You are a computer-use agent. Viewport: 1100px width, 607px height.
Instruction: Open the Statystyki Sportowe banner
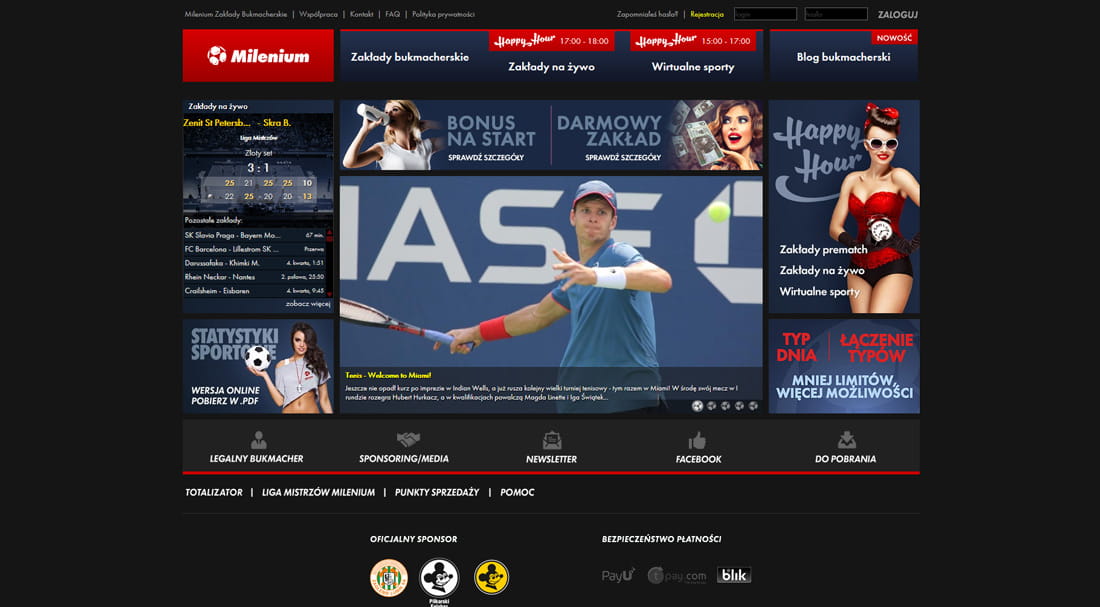[x=258, y=366]
